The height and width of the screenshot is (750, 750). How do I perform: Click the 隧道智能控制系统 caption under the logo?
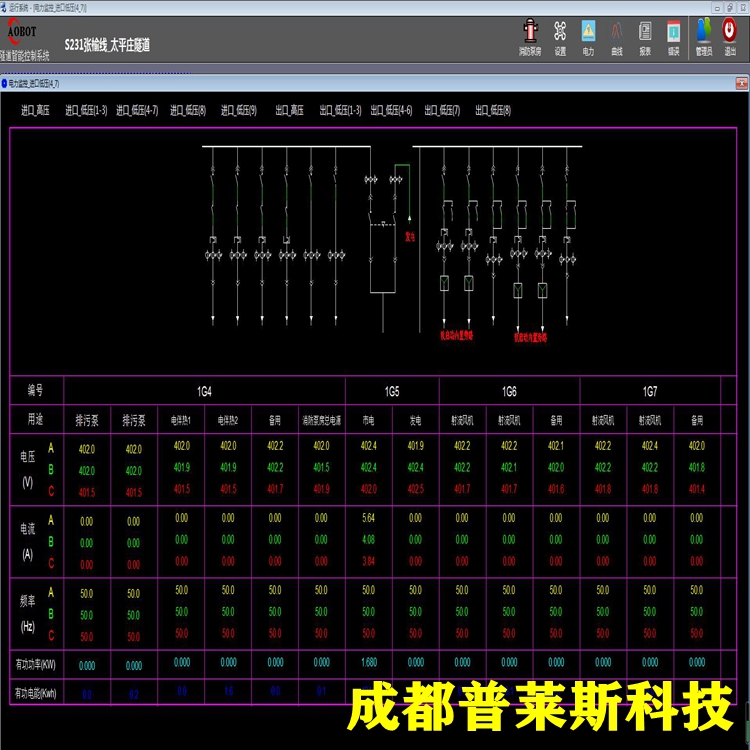click(25, 56)
